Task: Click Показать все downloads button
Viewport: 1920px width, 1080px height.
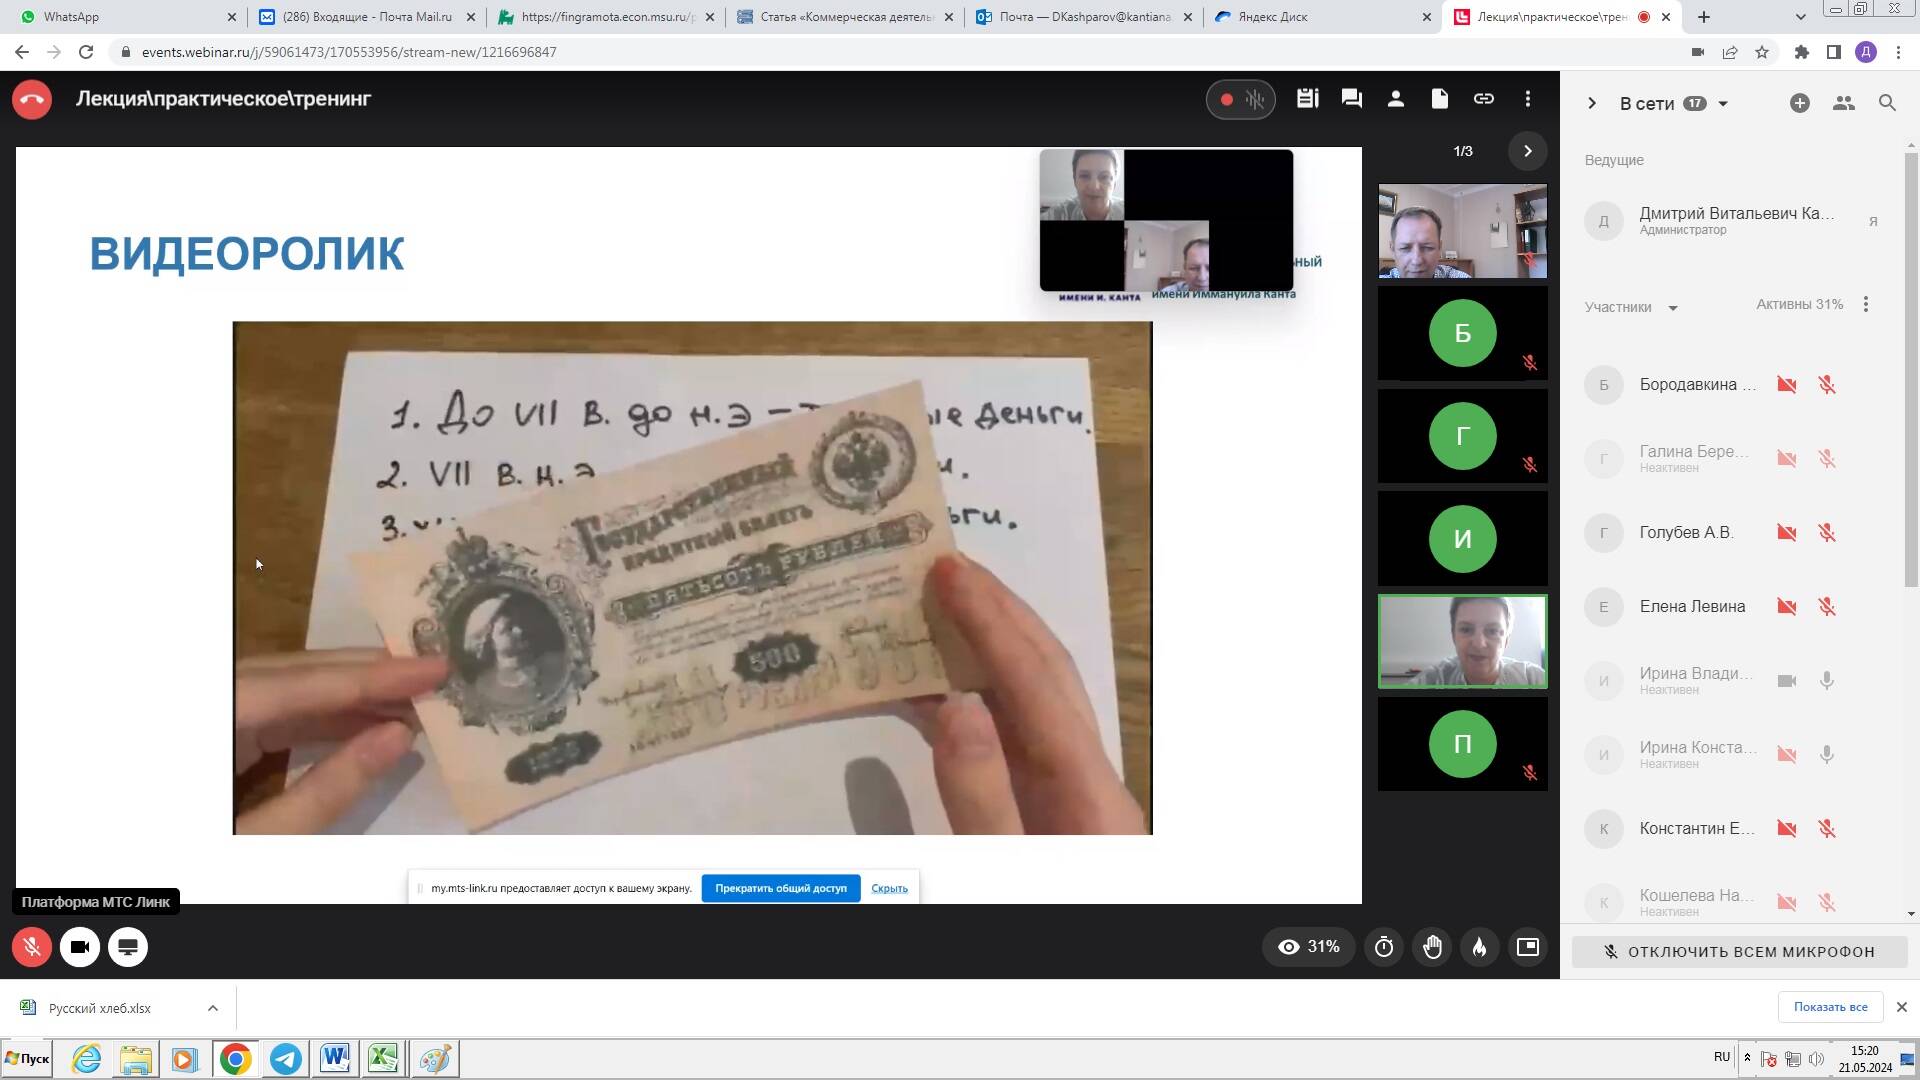Action: (1830, 1007)
